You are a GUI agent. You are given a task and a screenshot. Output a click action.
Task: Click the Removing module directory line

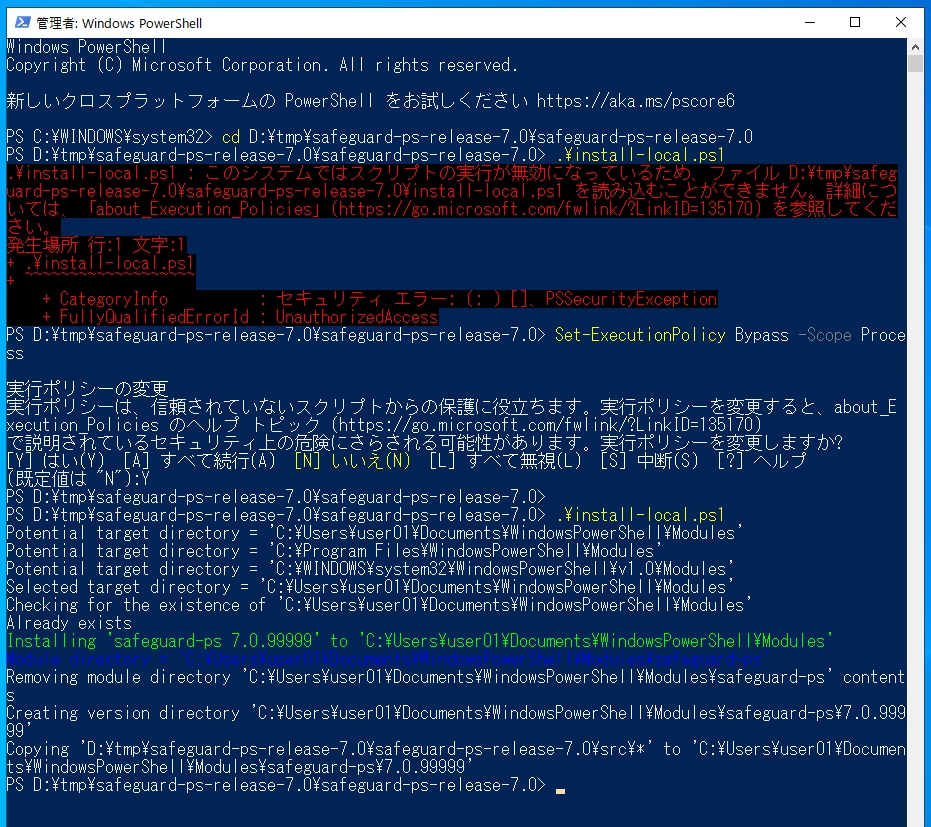click(x=455, y=686)
